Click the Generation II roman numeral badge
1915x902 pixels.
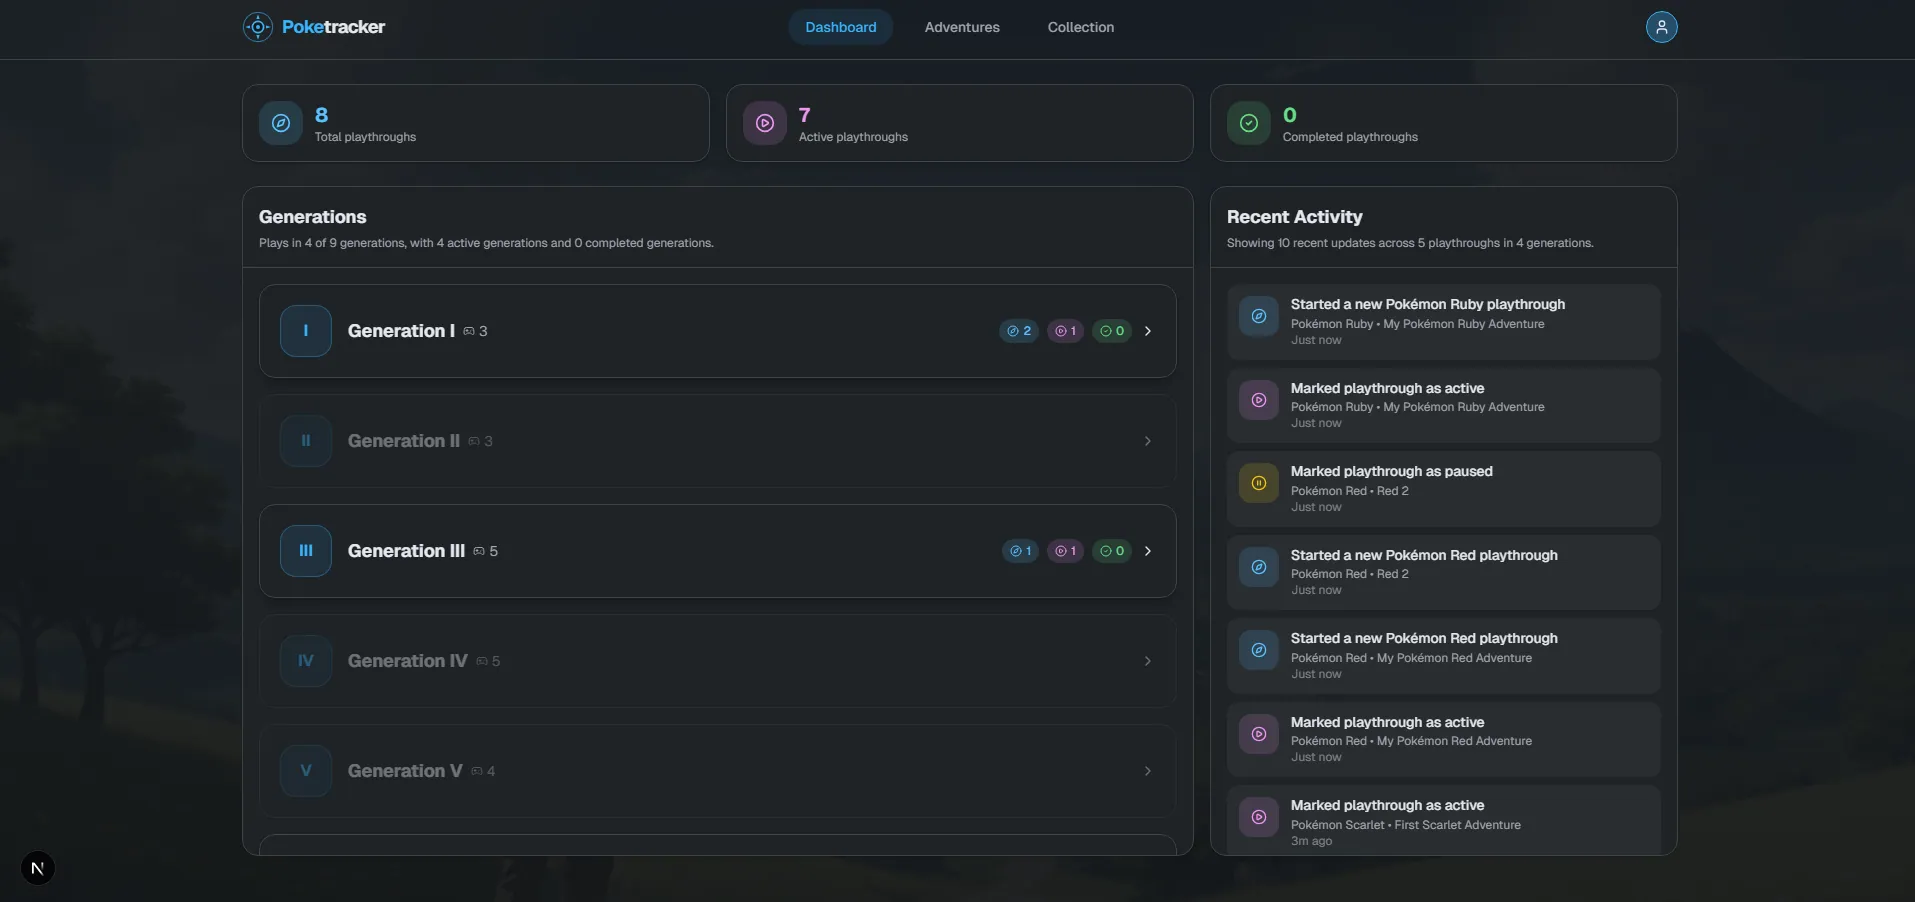click(x=306, y=441)
